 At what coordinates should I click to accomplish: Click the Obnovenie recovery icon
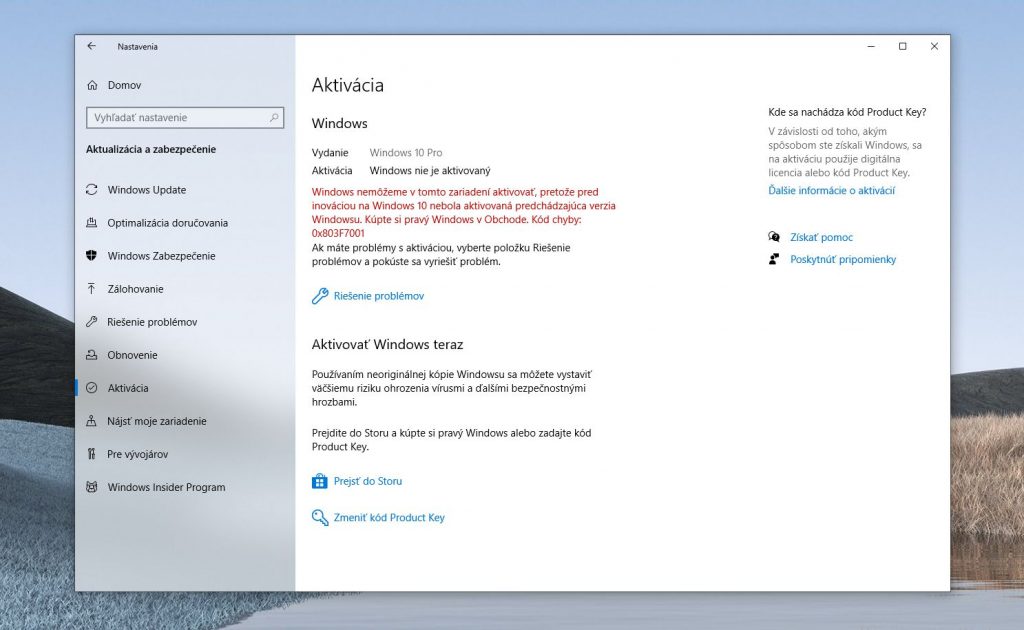91,354
